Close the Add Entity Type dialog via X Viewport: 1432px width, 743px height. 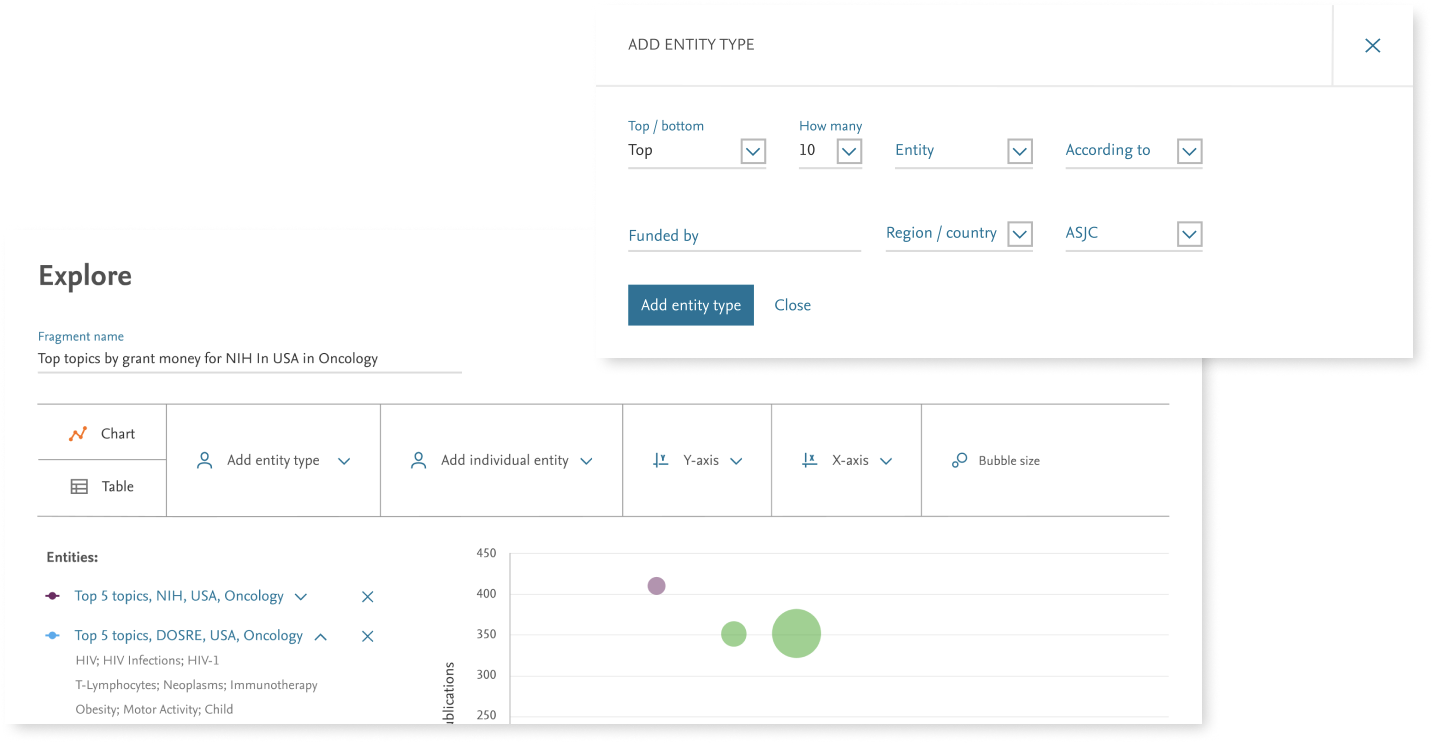pyautogui.click(x=1372, y=45)
